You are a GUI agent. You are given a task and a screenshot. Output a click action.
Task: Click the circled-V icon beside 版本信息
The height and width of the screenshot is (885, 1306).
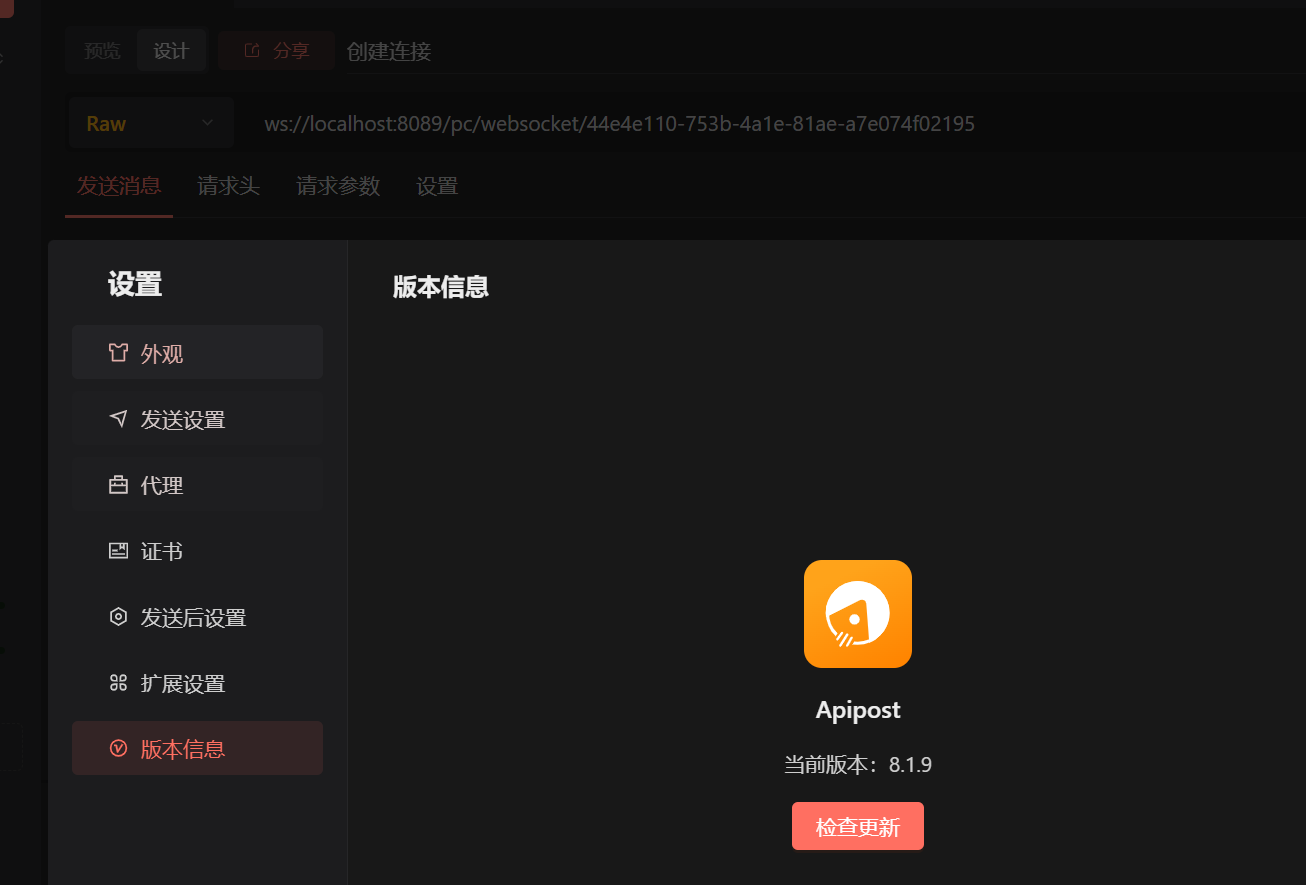click(x=118, y=748)
